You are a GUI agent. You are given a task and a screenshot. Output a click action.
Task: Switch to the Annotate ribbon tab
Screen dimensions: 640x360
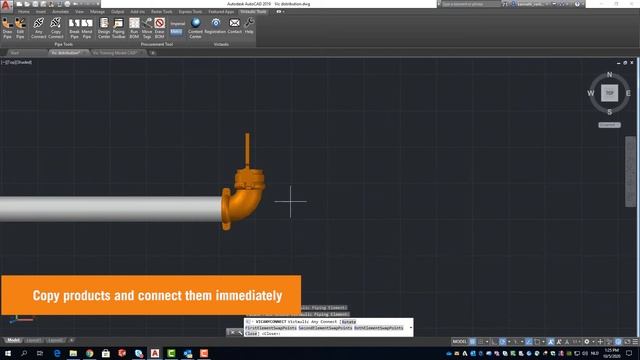(x=60, y=12)
